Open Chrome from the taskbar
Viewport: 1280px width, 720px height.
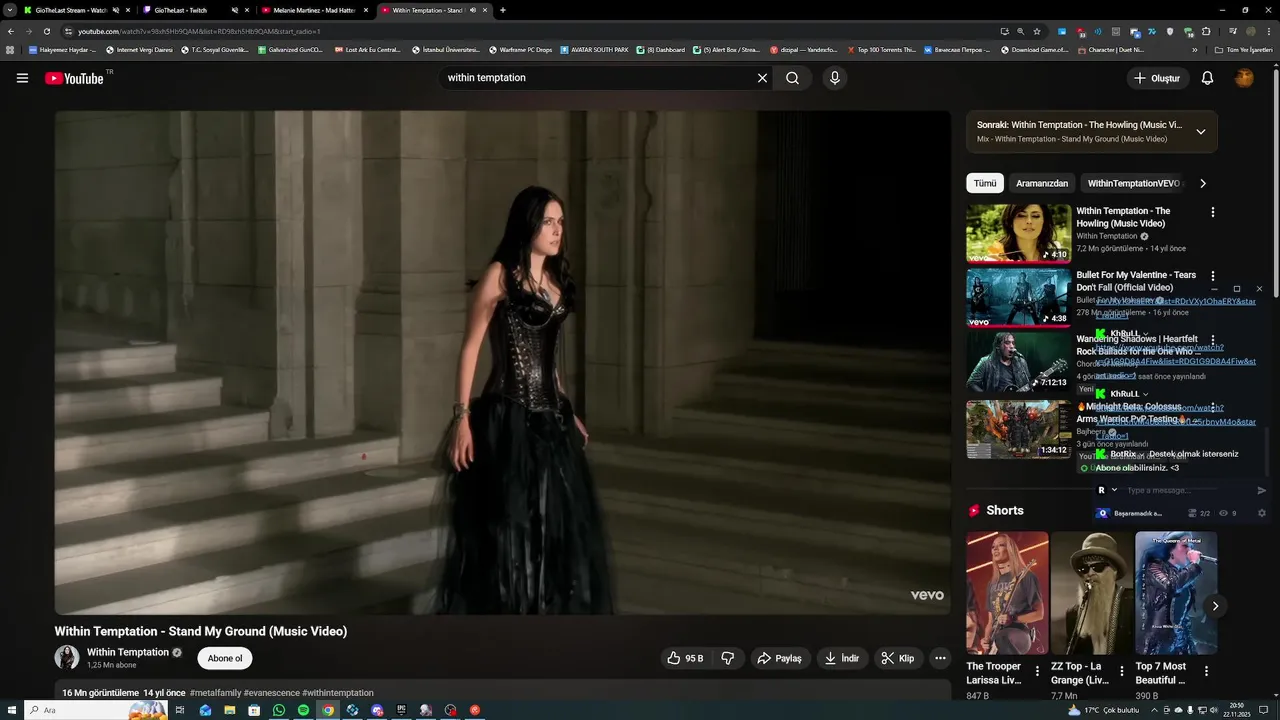click(x=327, y=710)
